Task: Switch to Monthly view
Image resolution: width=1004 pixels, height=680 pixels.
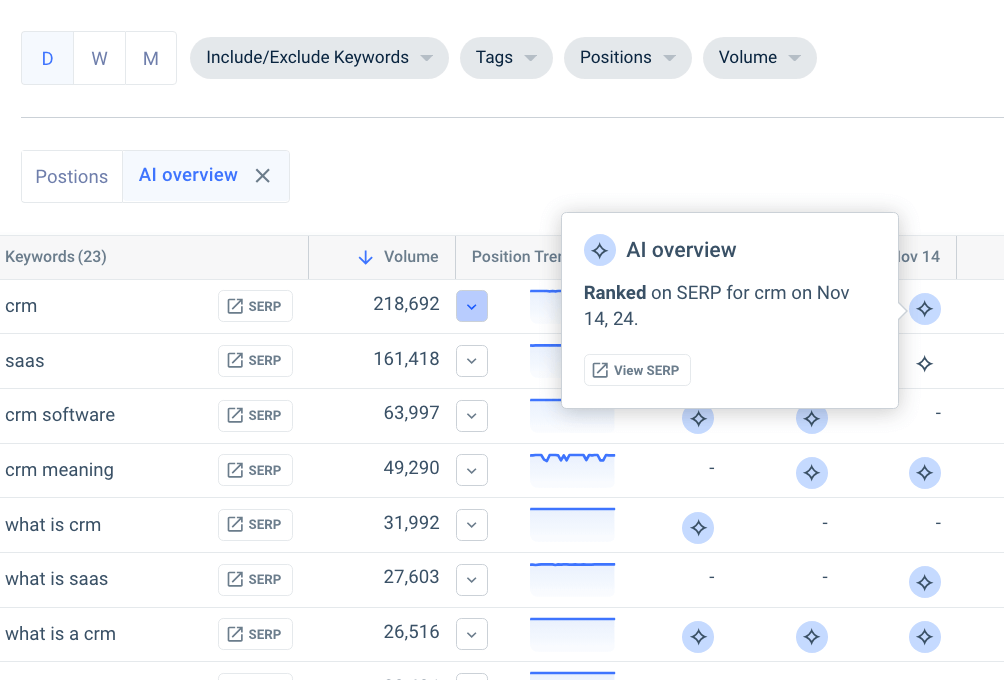Action: click(150, 58)
